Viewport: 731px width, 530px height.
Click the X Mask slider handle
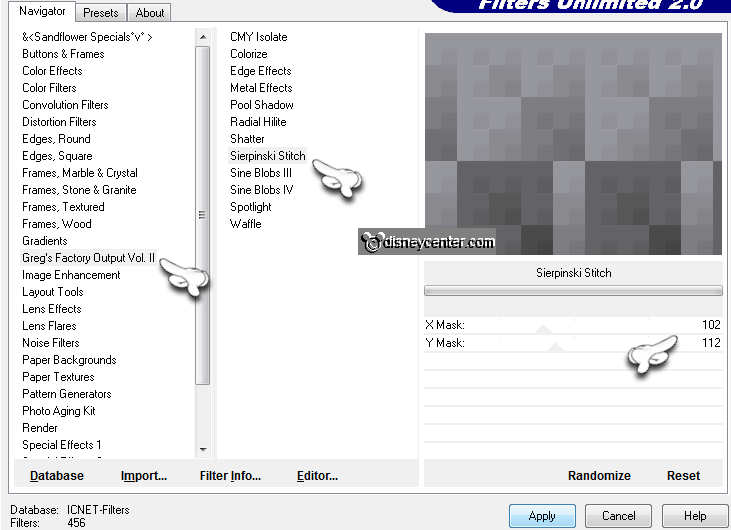click(544, 330)
